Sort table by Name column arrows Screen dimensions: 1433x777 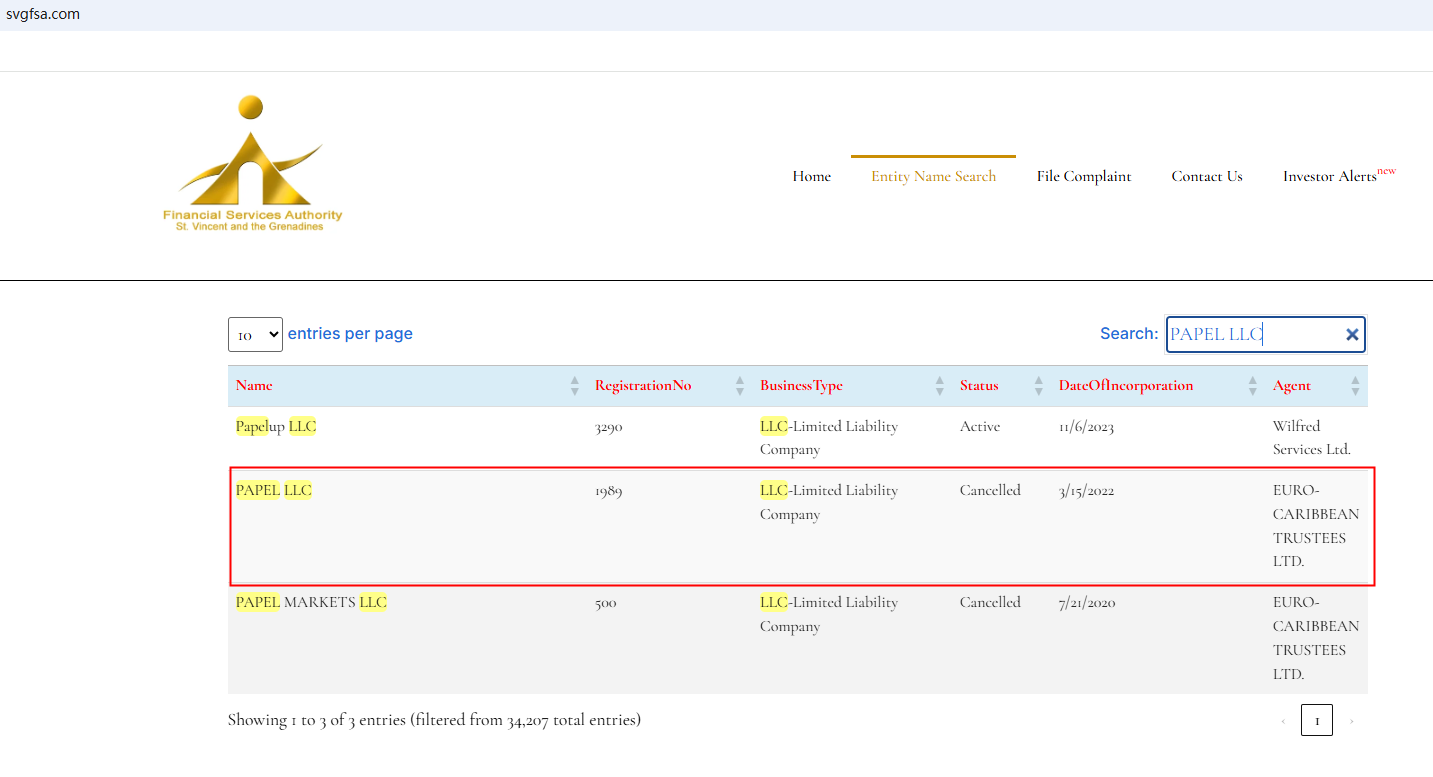(574, 386)
